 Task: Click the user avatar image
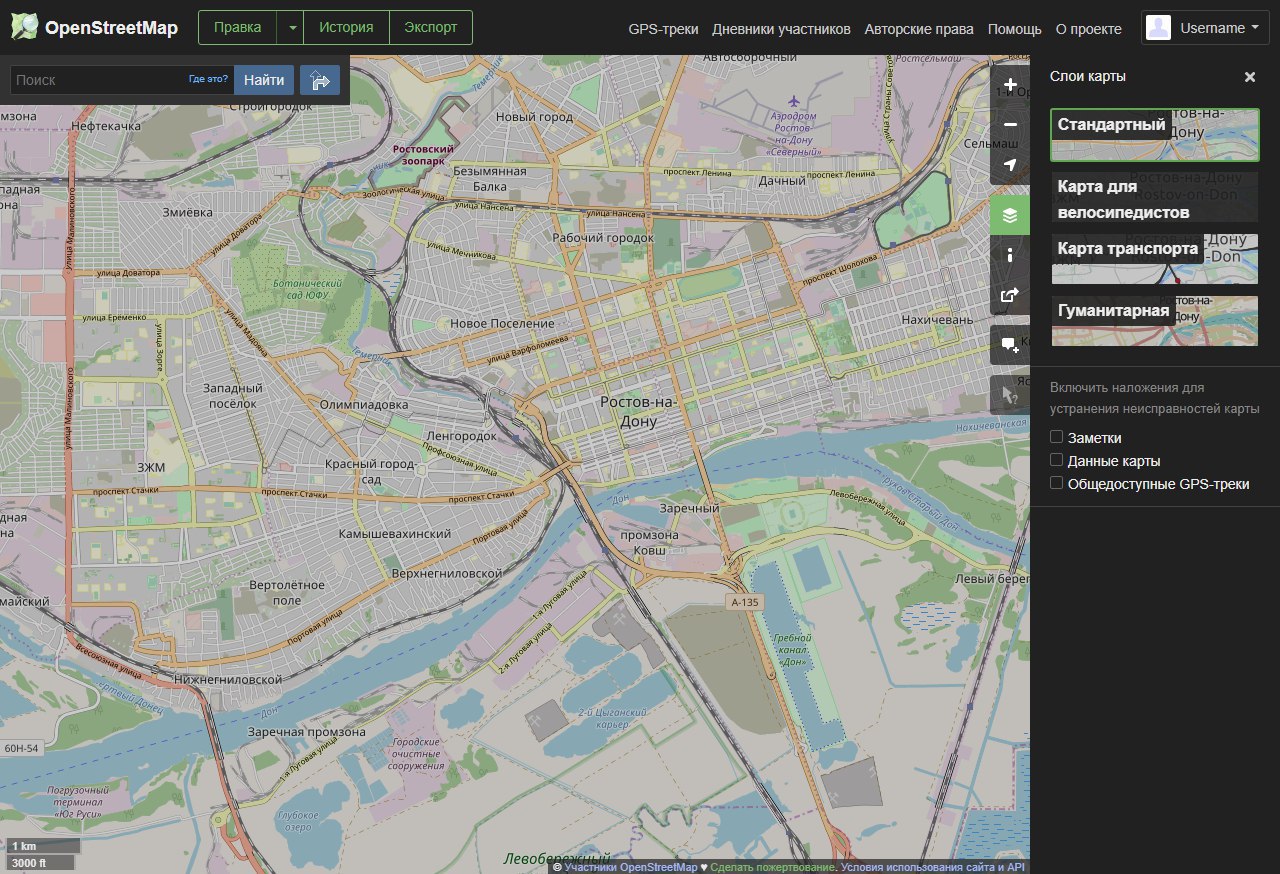[x=1159, y=28]
